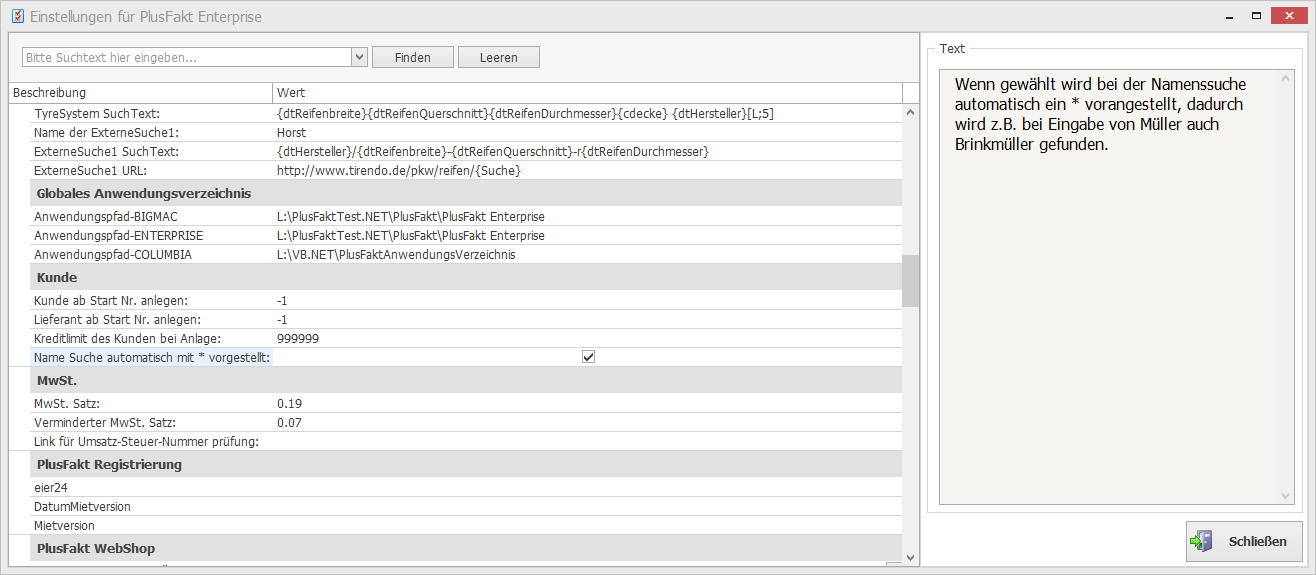Click the tirendo.de URL value
Viewport: 1316px width, 575px height.
tap(399, 171)
